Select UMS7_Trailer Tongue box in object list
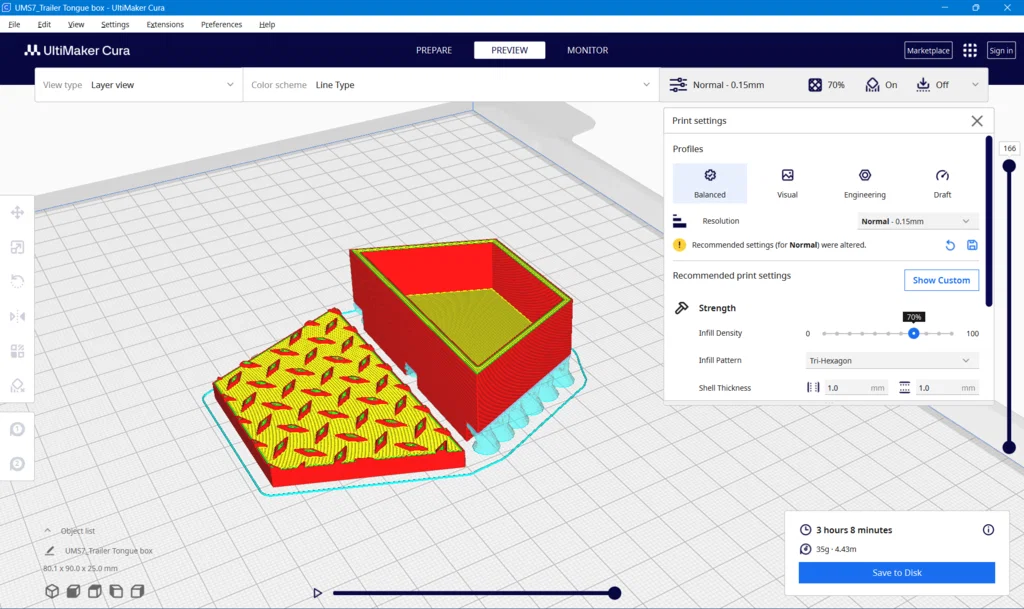 [x=108, y=551]
